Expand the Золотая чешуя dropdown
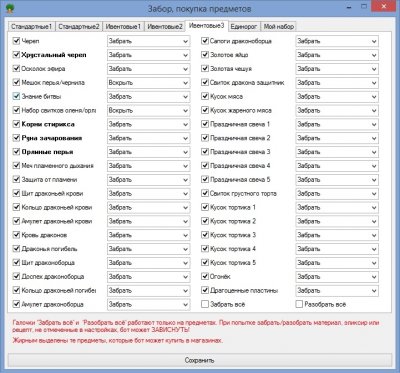This screenshot has height=373, width=400. [x=337, y=69]
